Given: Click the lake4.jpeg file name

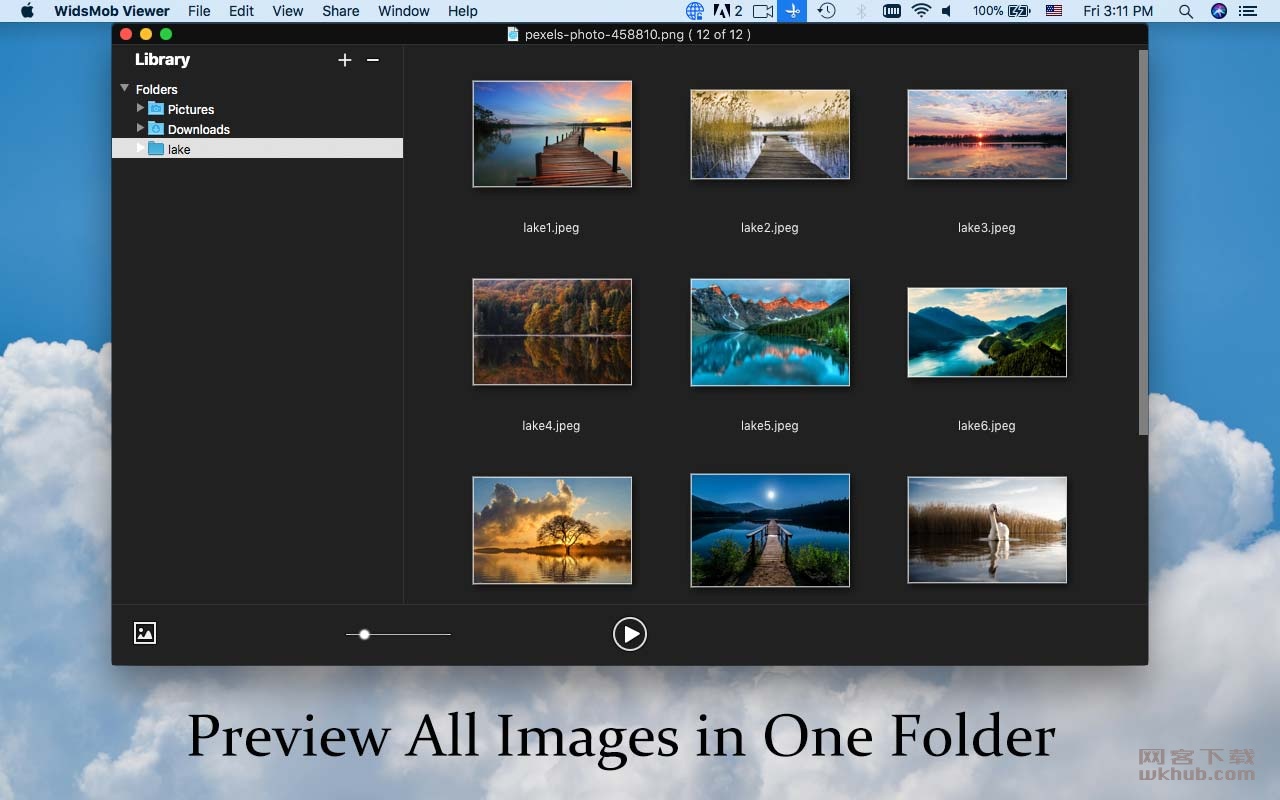Looking at the screenshot, I should coord(551,425).
